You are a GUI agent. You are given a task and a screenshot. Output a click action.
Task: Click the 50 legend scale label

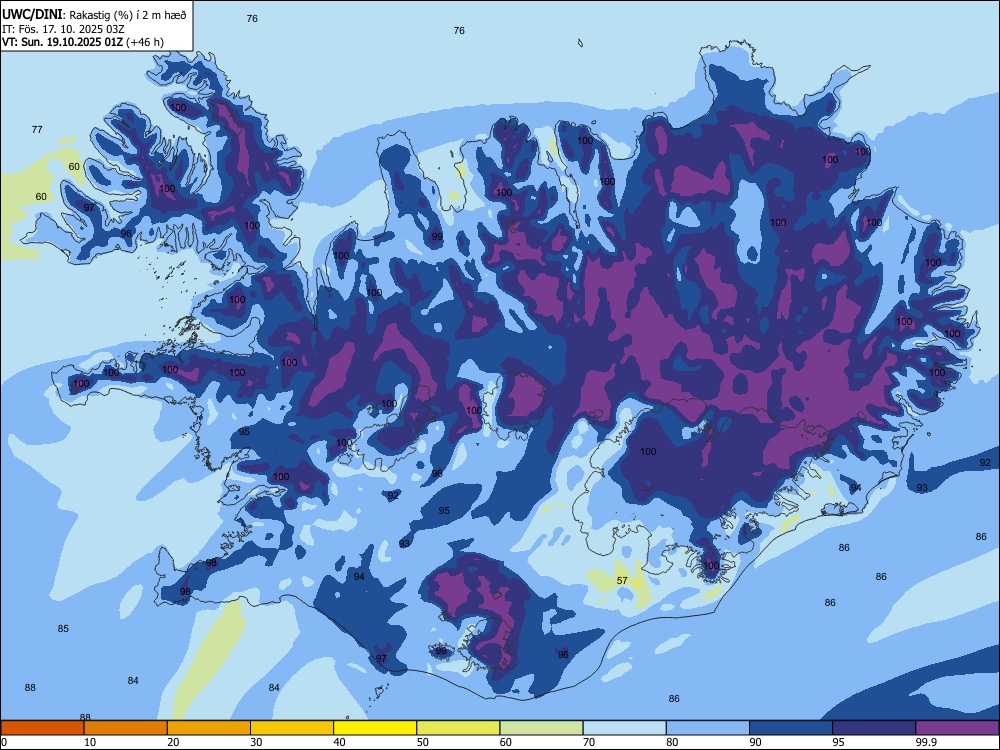422,742
